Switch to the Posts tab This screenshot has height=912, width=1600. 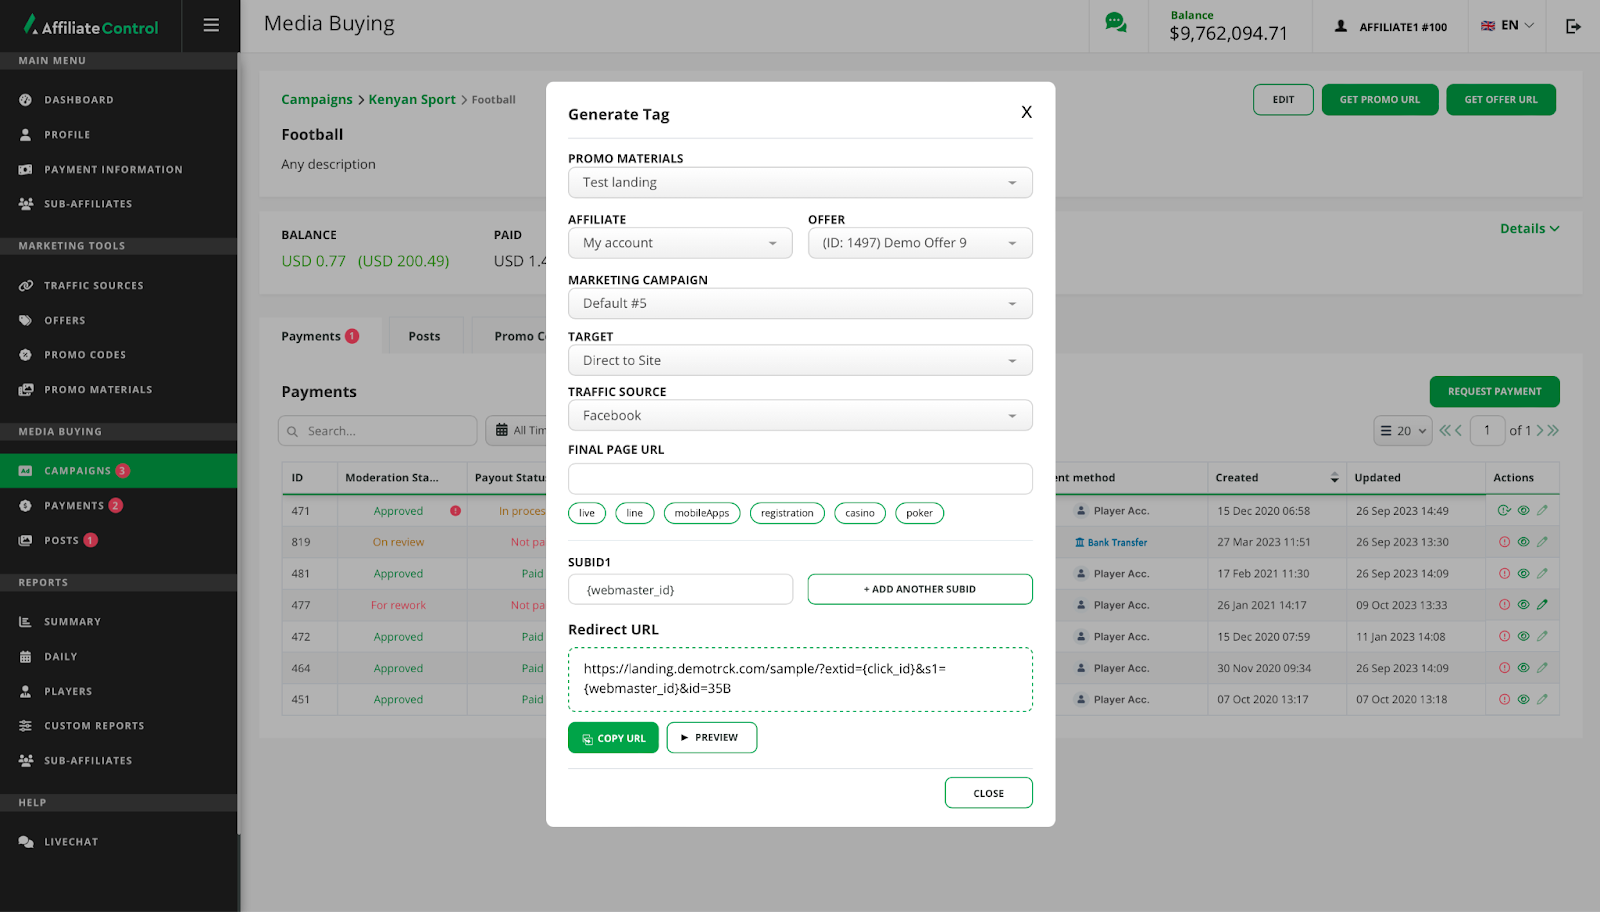tap(424, 337)
